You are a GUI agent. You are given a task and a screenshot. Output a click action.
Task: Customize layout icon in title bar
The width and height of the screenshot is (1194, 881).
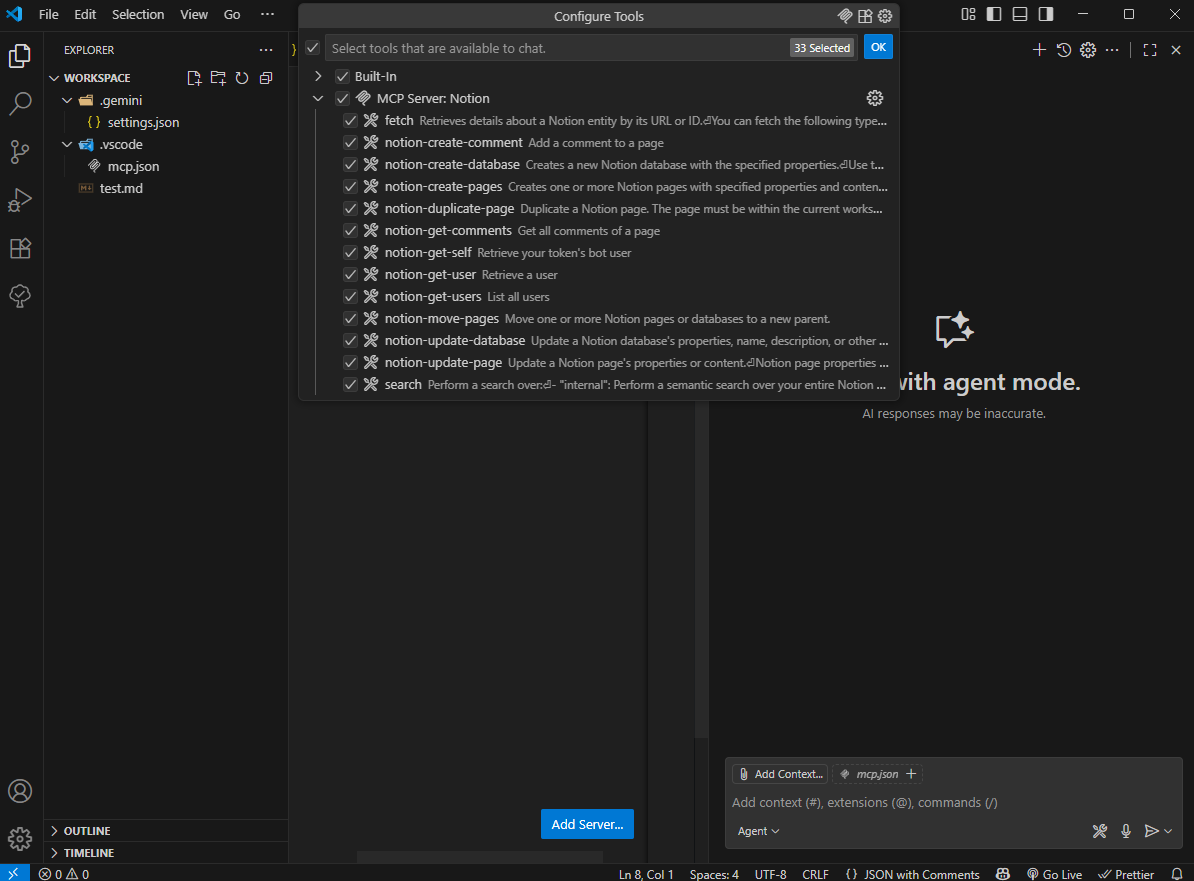[x=968, y=14]
